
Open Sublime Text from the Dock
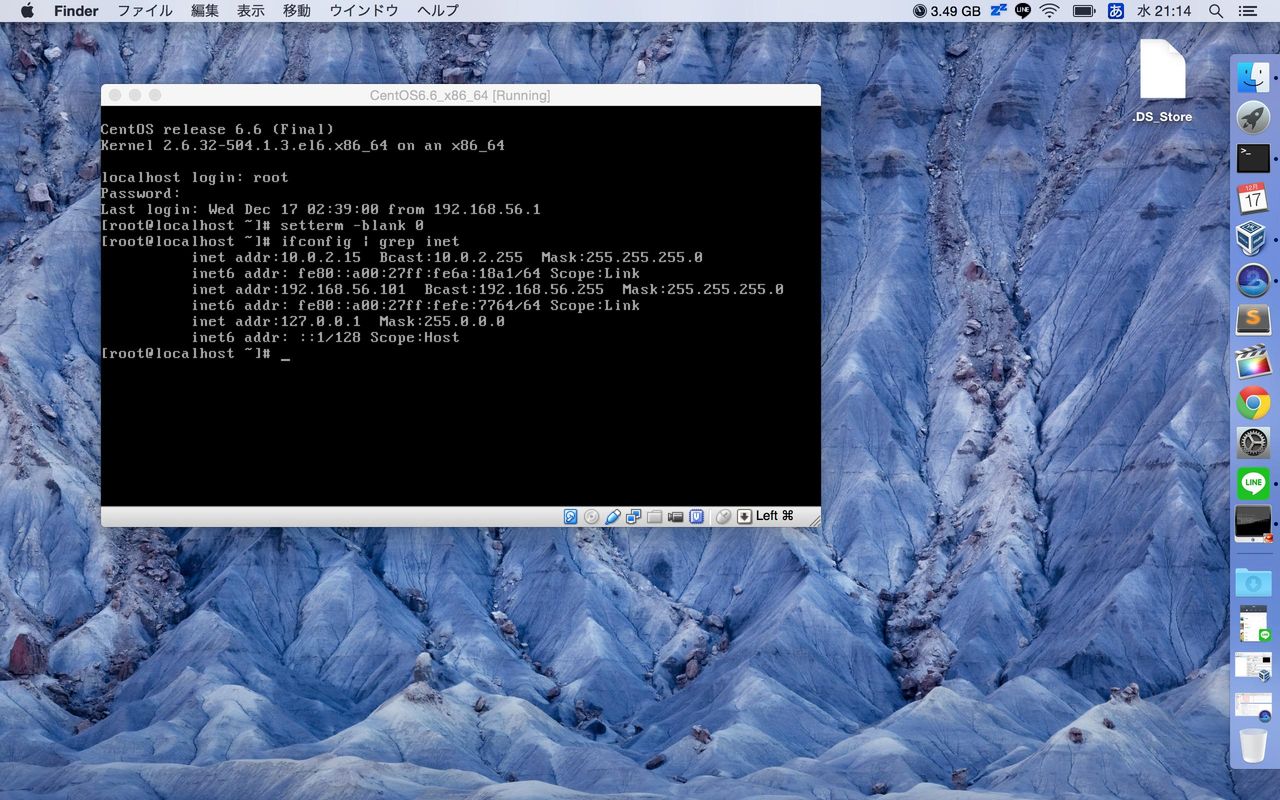tap(1253, 320)
